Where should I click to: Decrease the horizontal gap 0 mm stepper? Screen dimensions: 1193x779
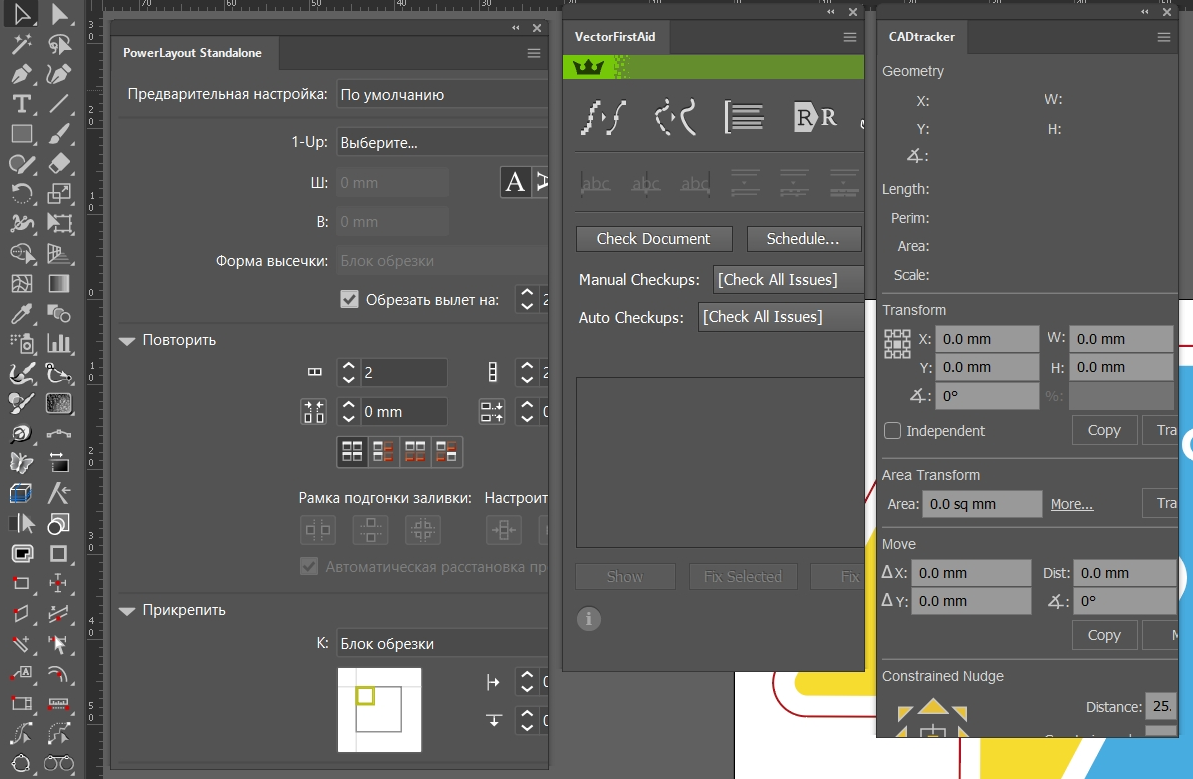(x=348, y=418)
